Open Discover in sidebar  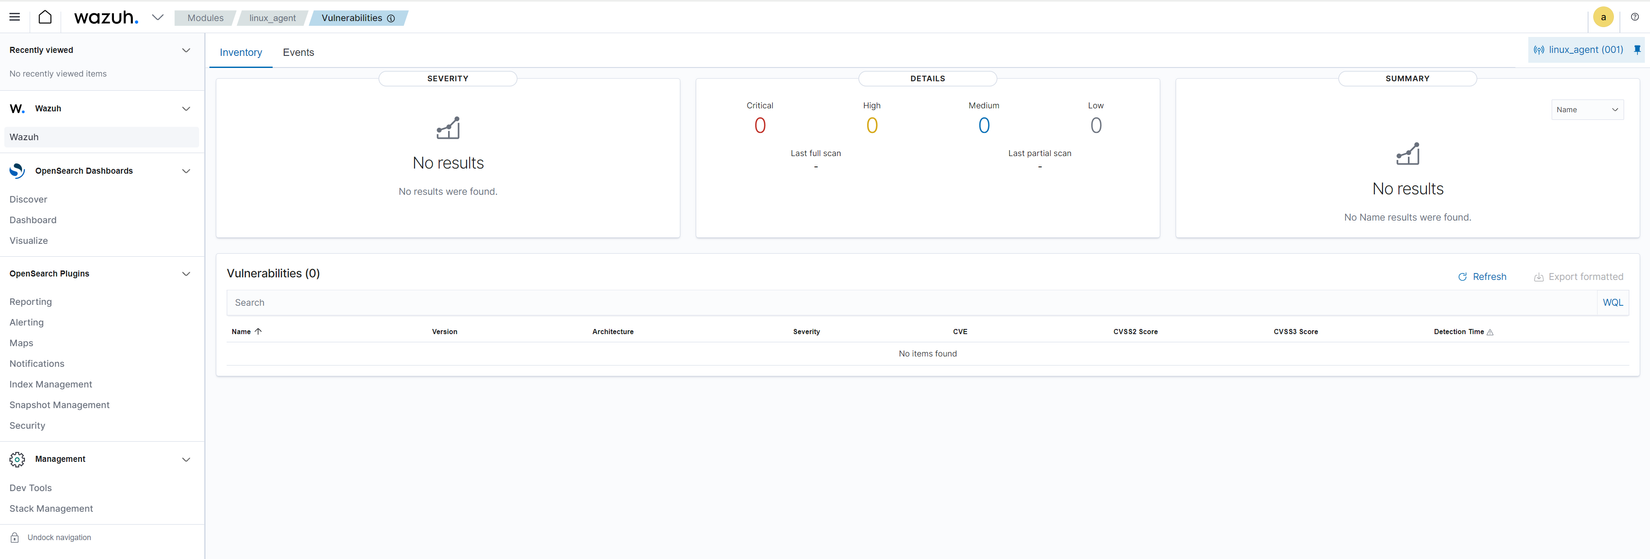[28, 199]
